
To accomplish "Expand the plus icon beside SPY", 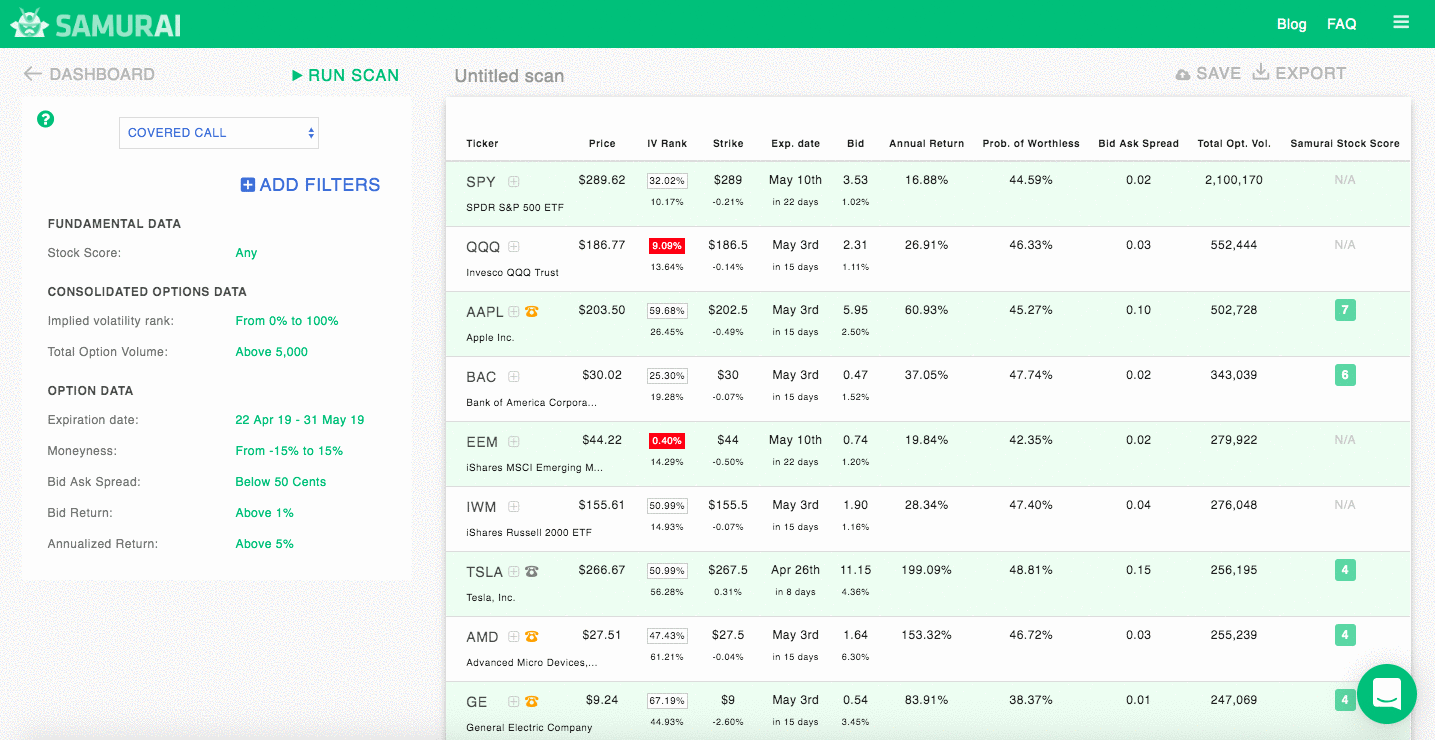I will point(514,182).
